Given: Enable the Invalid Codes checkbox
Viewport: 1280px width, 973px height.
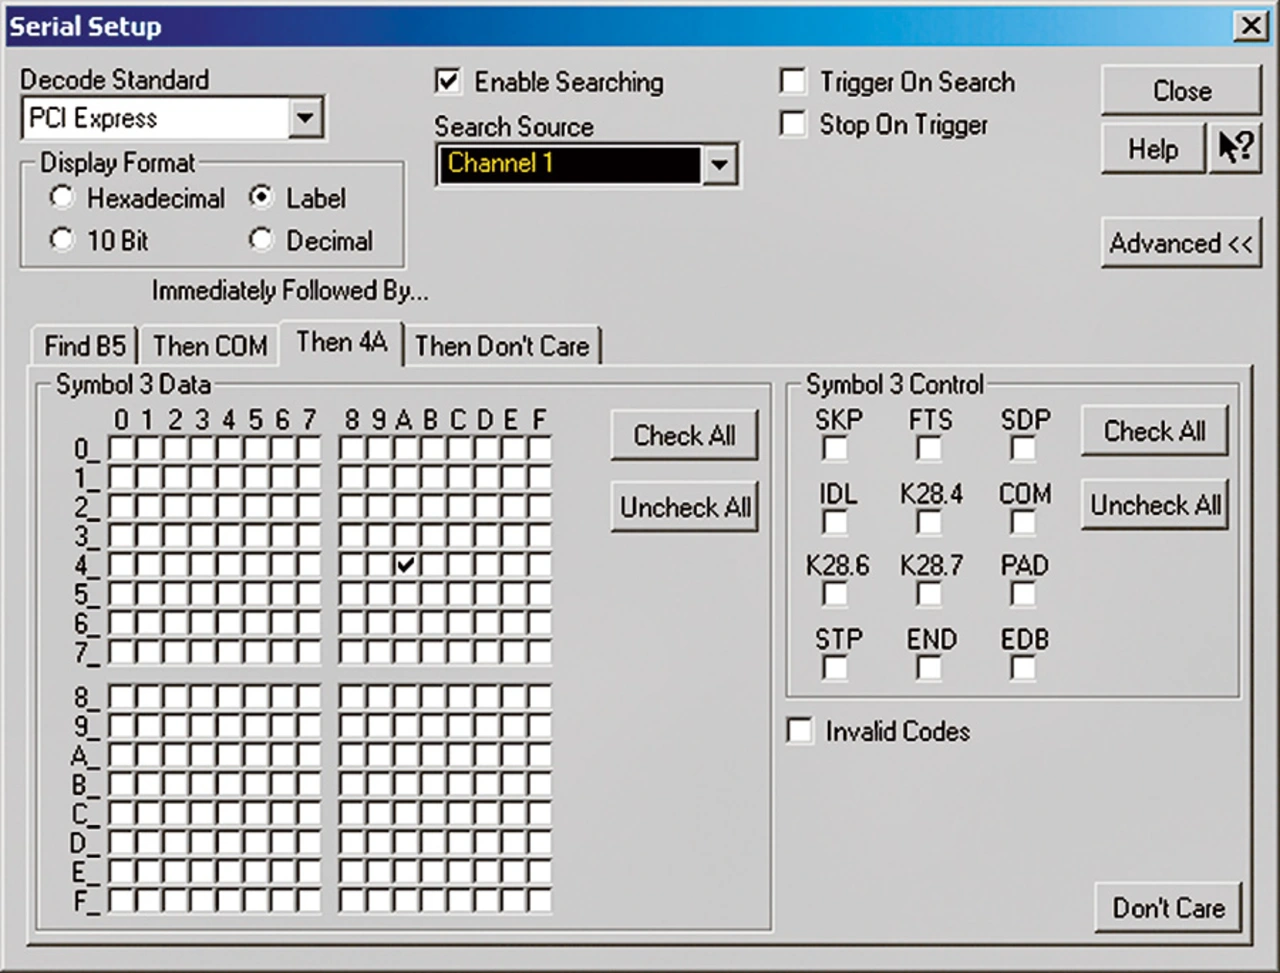Looking at the screenshot, I should point(800,731).
